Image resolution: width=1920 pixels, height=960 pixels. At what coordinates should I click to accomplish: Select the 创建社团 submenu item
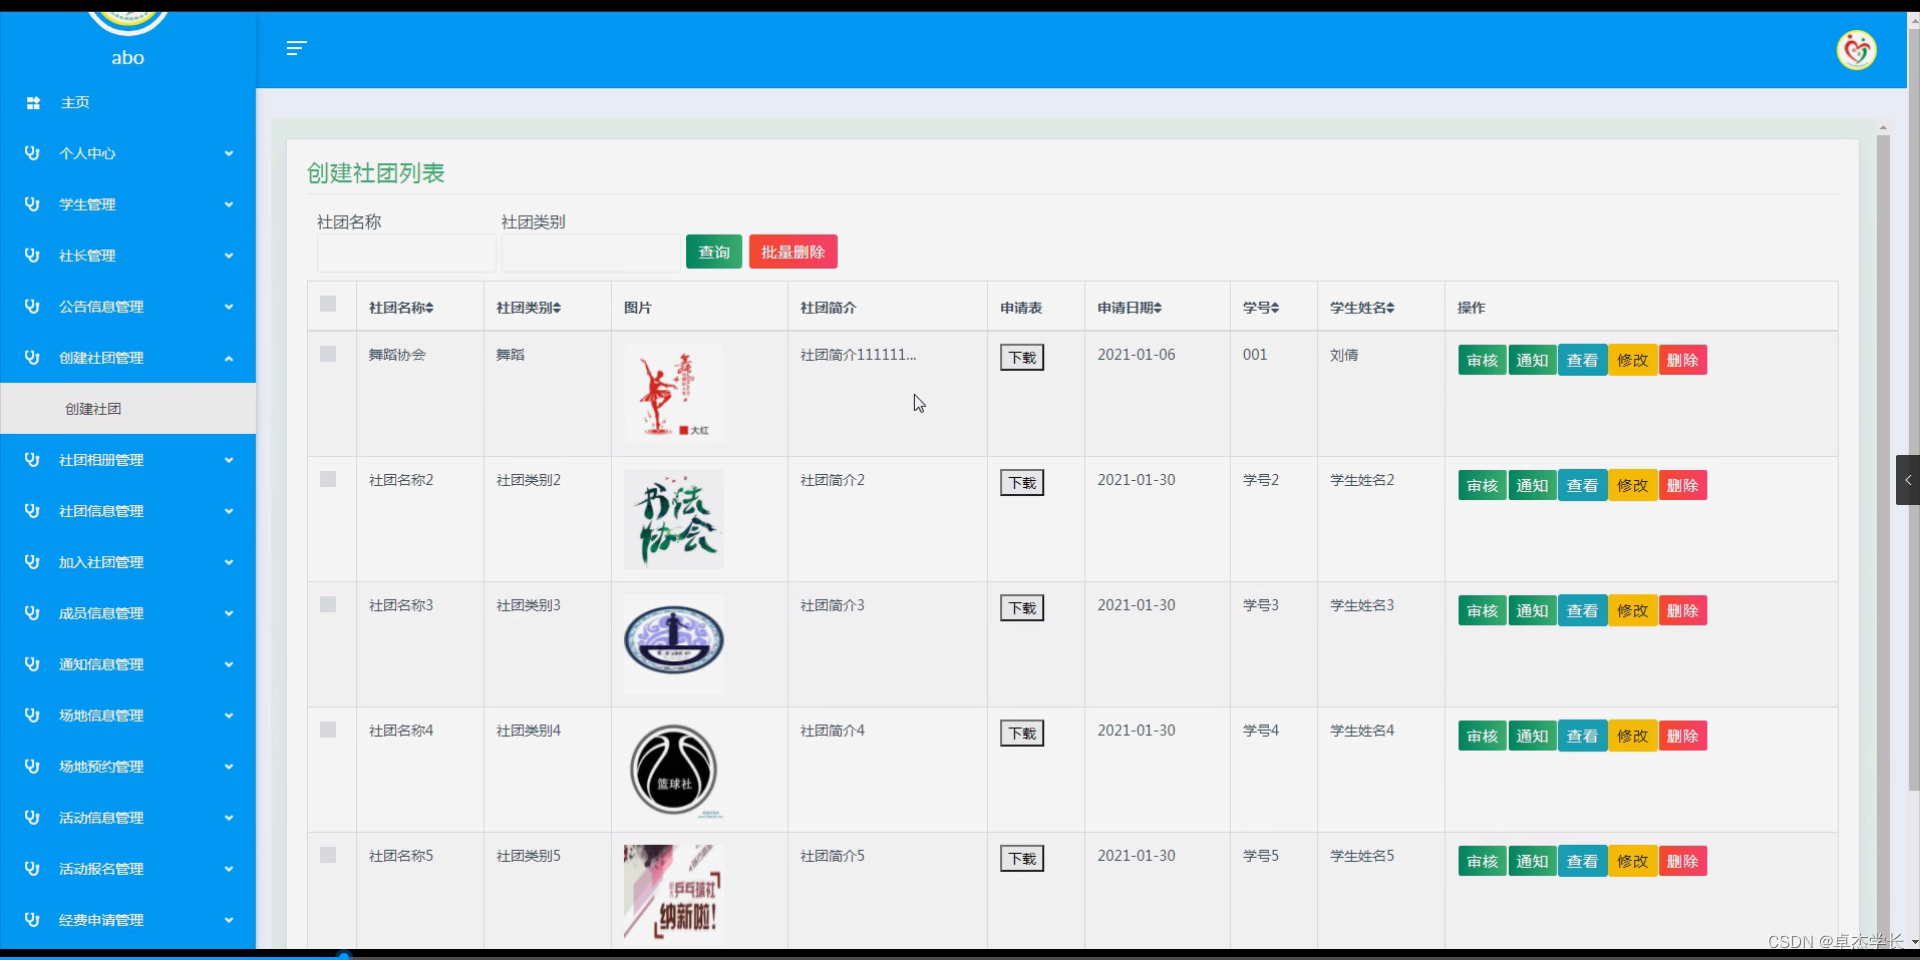(93, 408)
